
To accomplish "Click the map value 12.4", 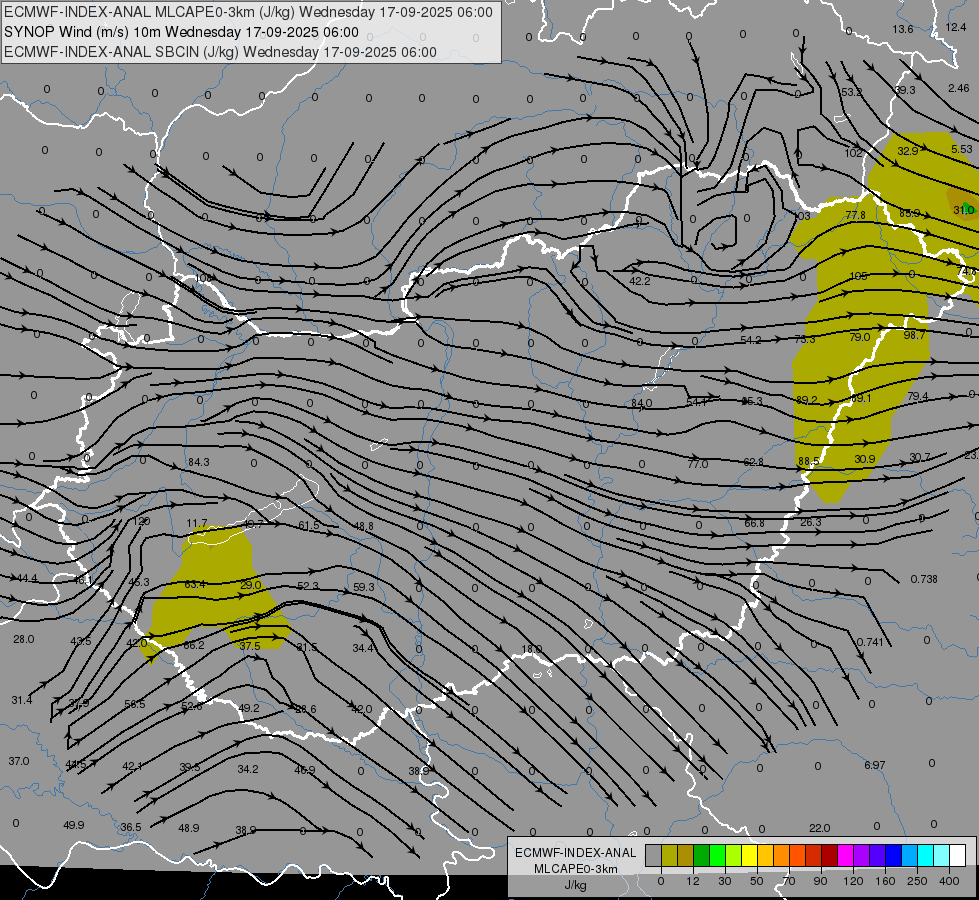I will pyautogui.click(x=956, y=27).
